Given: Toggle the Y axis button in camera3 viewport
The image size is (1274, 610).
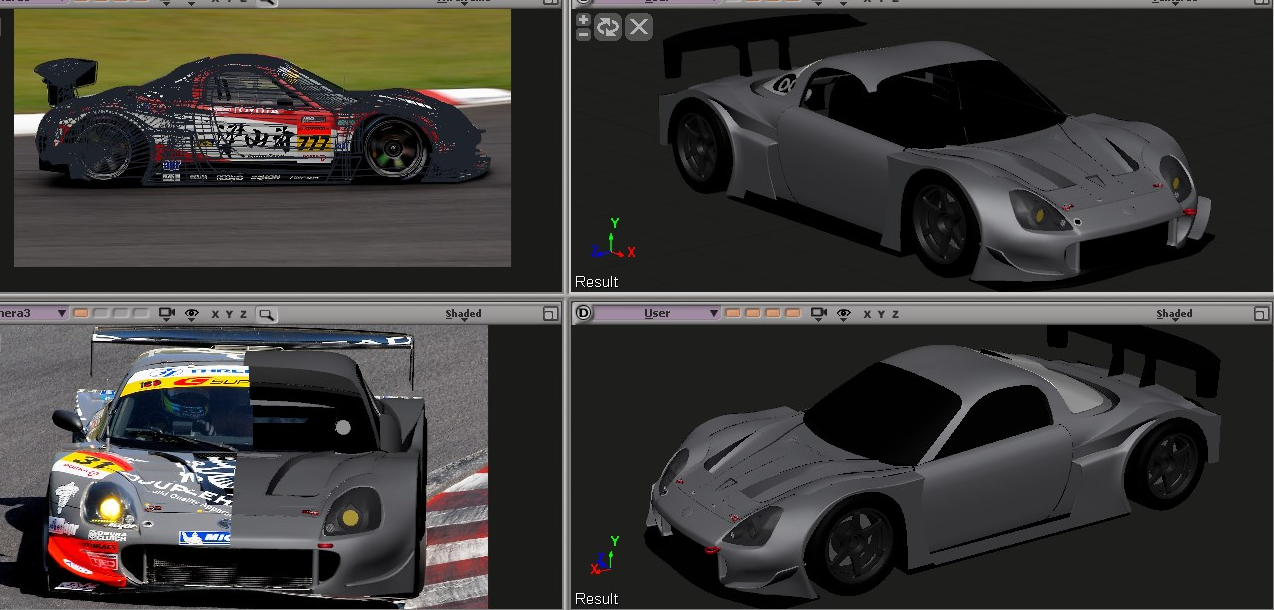Looking at the screenshot, I should coord(229,314).
